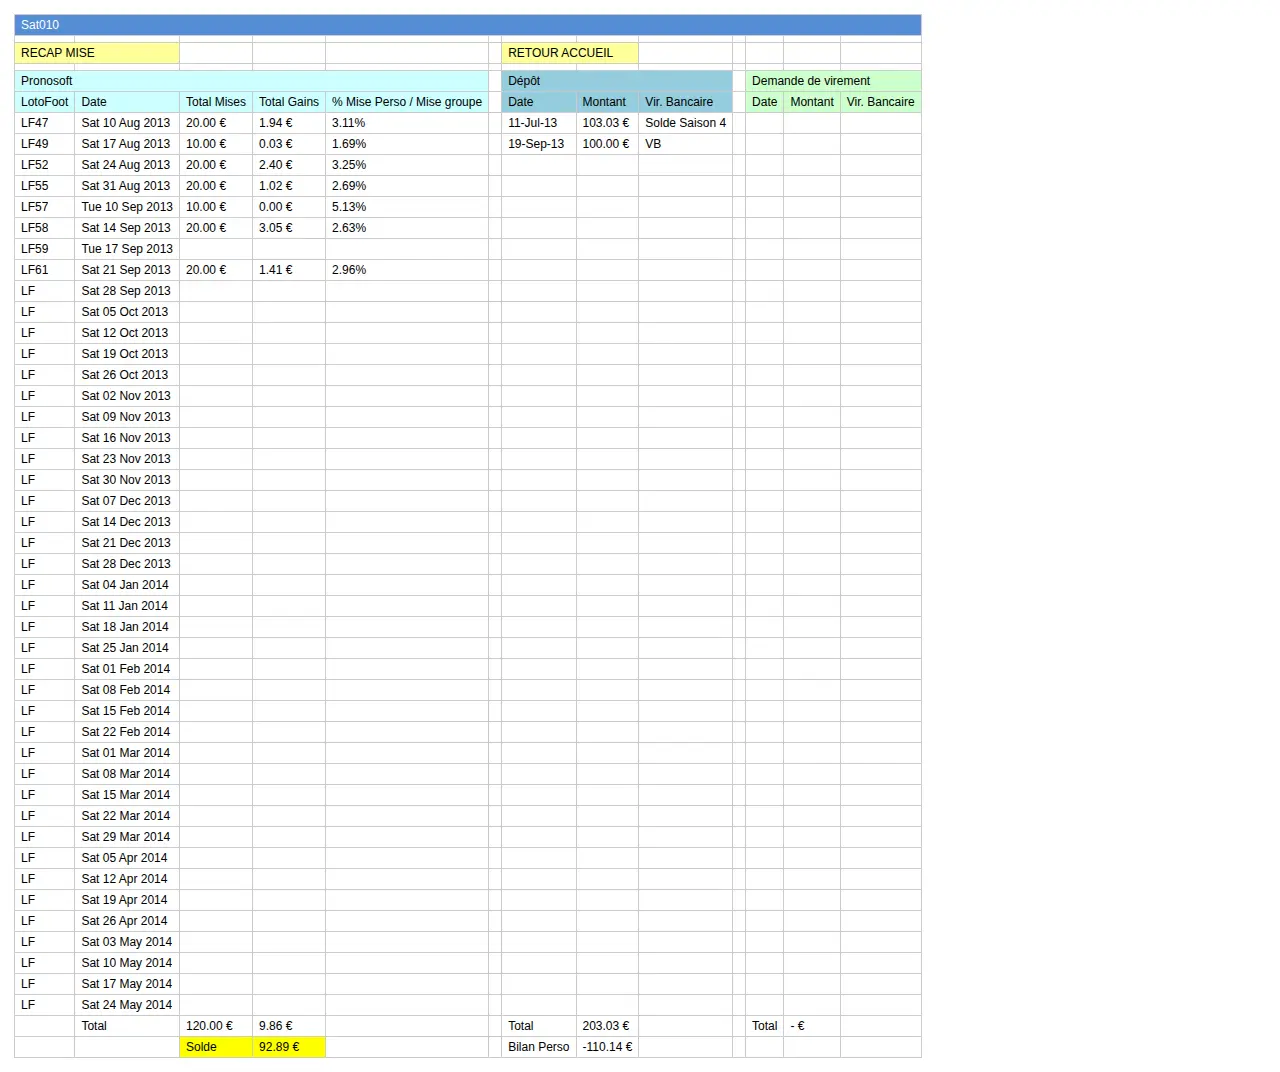Select the Sat010 title bar cell
The width and height of the screenshot is (1280, 1072).
[467, 25]
